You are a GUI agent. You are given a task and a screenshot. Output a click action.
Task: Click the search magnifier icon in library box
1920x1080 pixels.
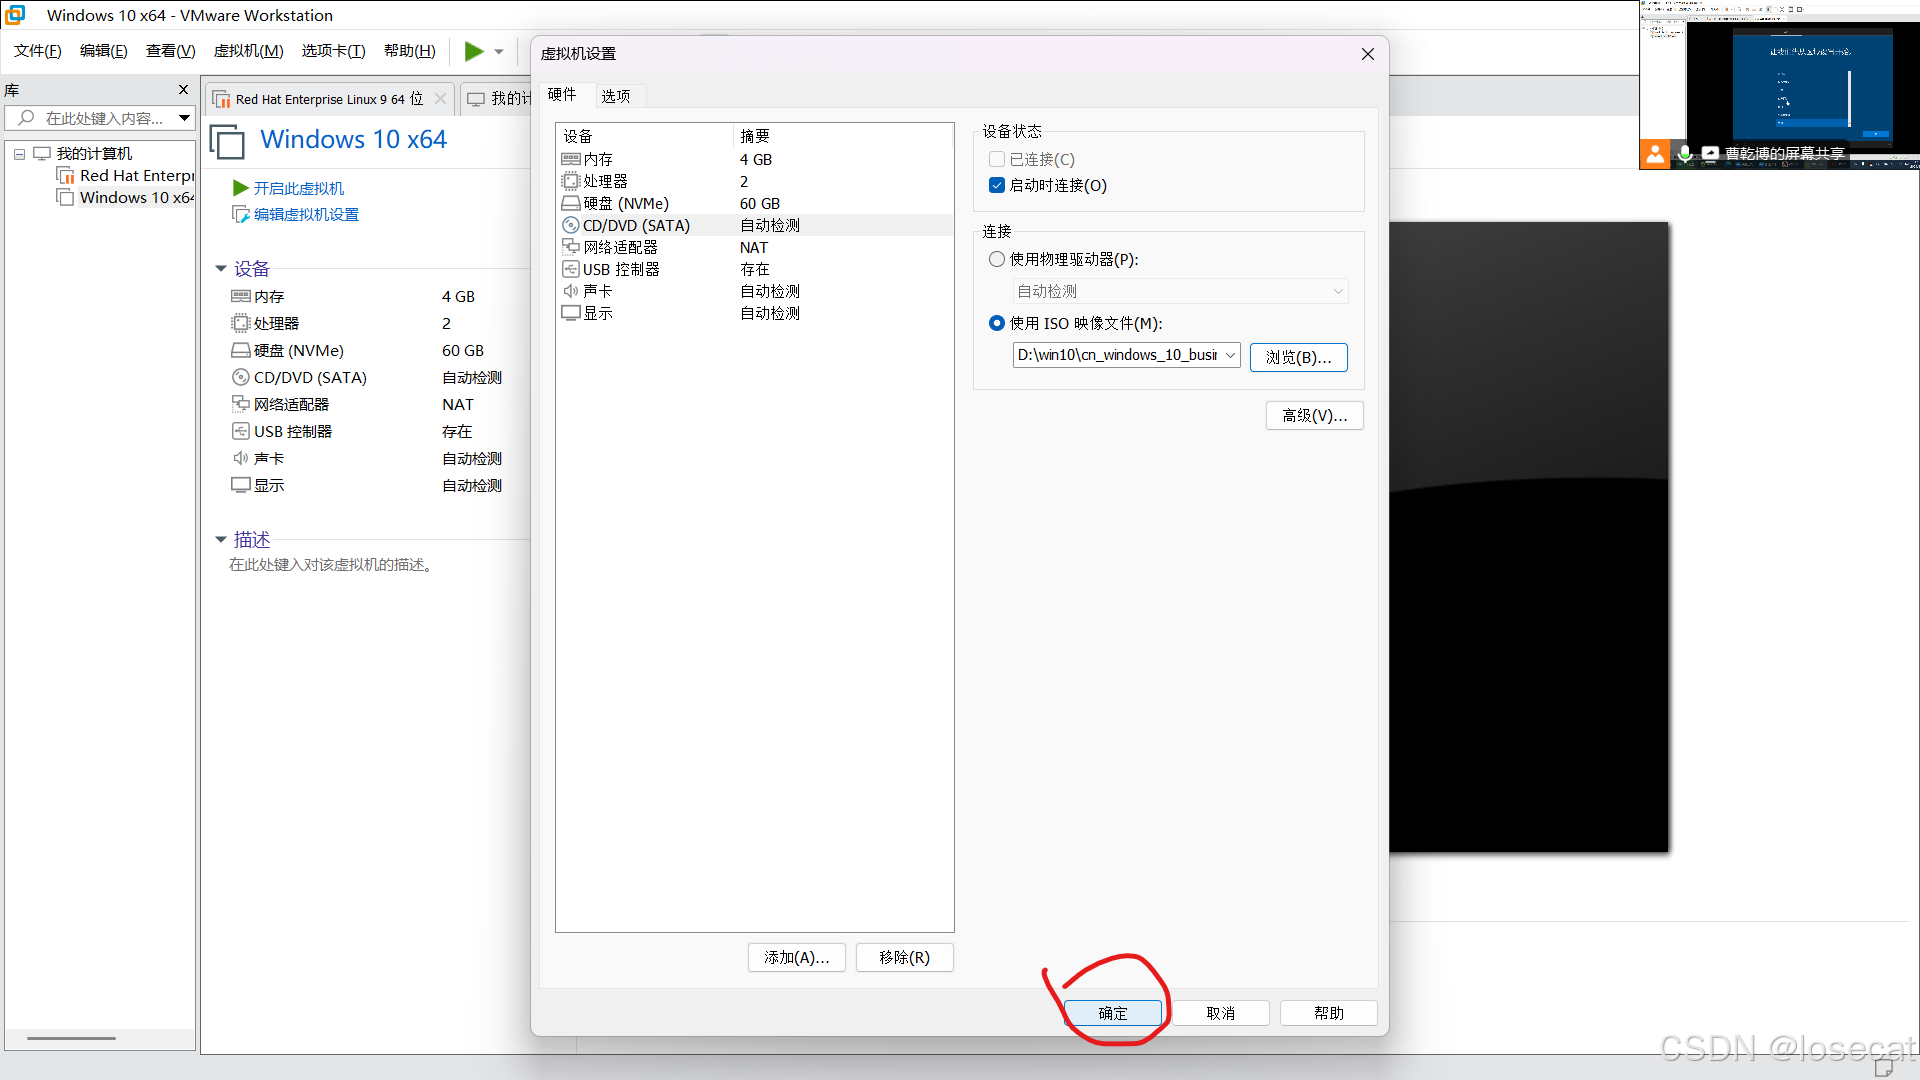tap(26, 118)
